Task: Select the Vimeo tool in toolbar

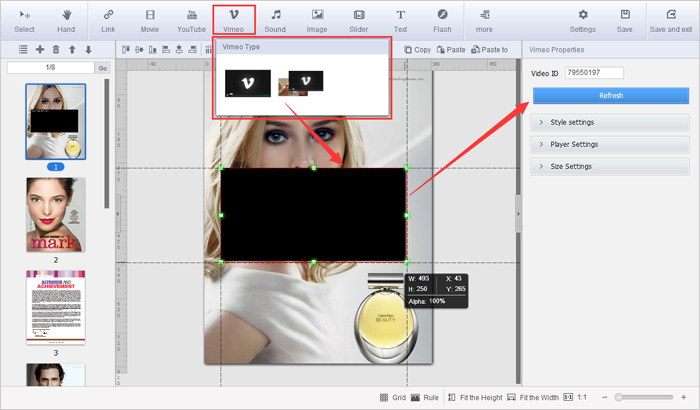Action: point(234,20)
